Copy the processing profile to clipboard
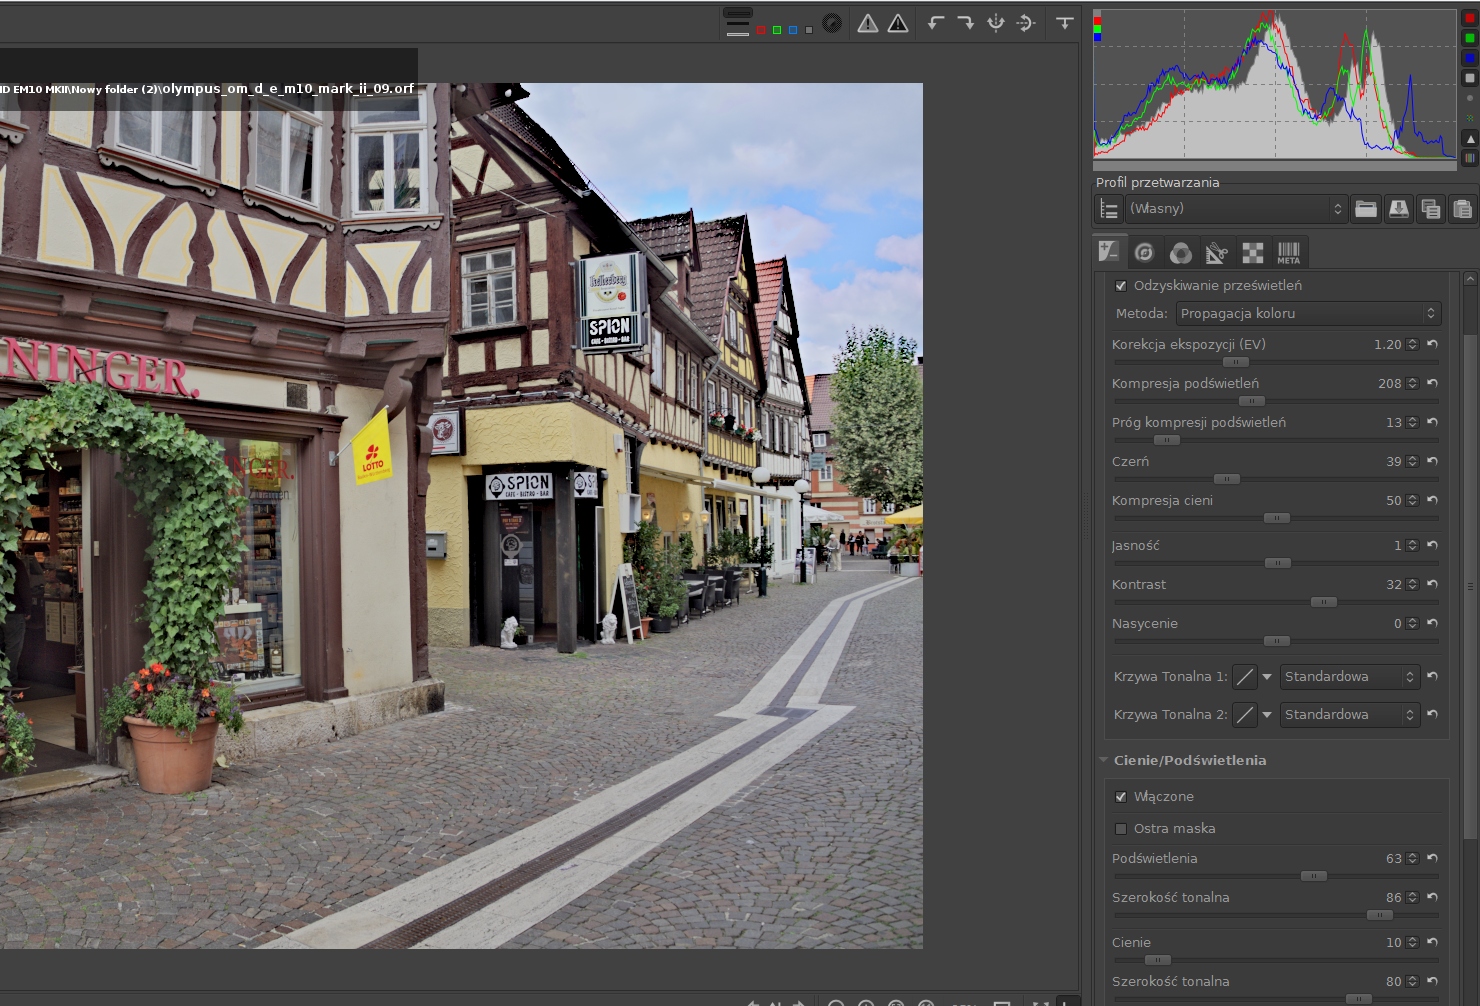Screen dimensions: 1480x1006 click(1431, 209)
